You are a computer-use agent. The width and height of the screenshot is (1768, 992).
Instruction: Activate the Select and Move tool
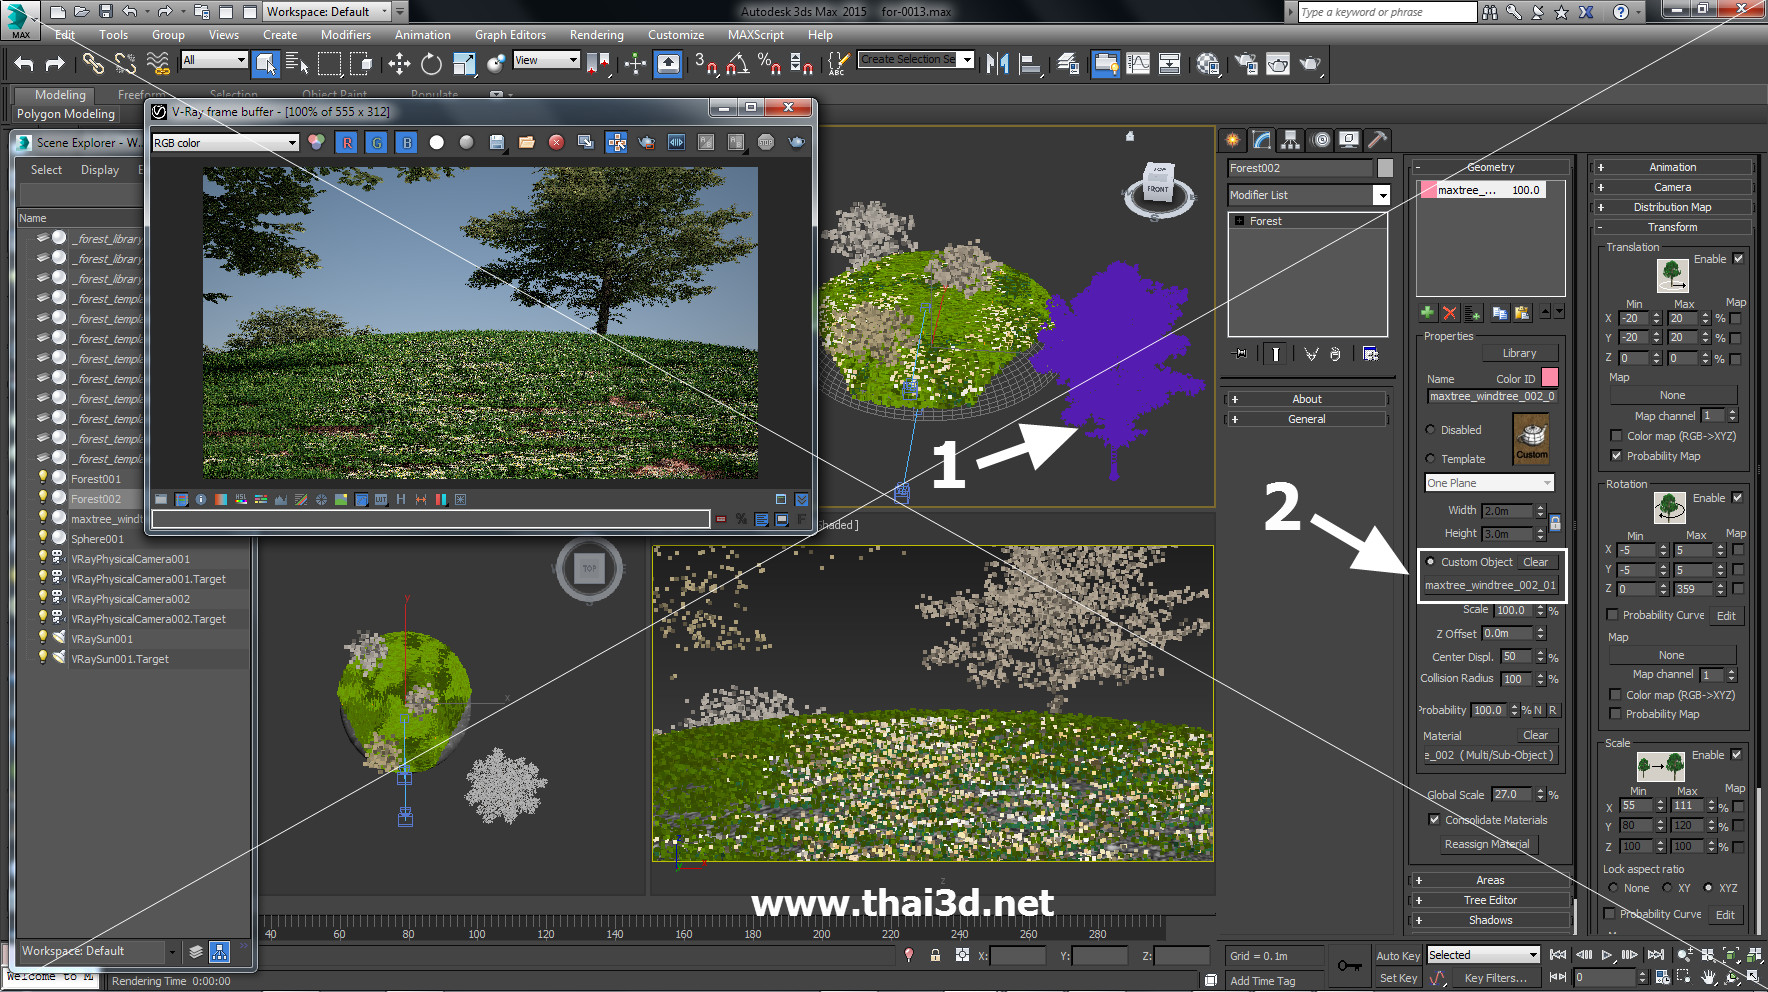(x=399, y=64)
